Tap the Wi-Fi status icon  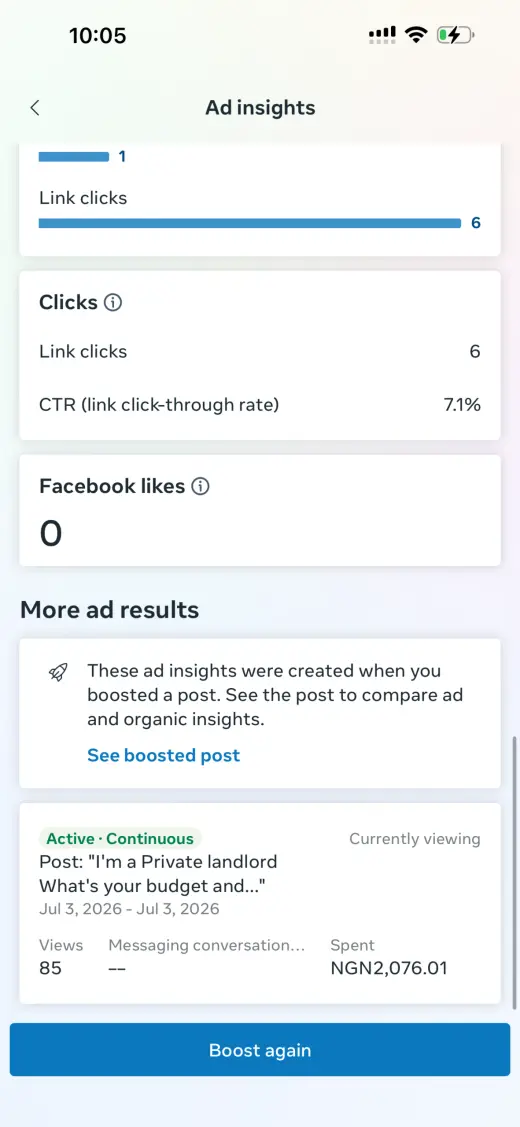point(416,34)
